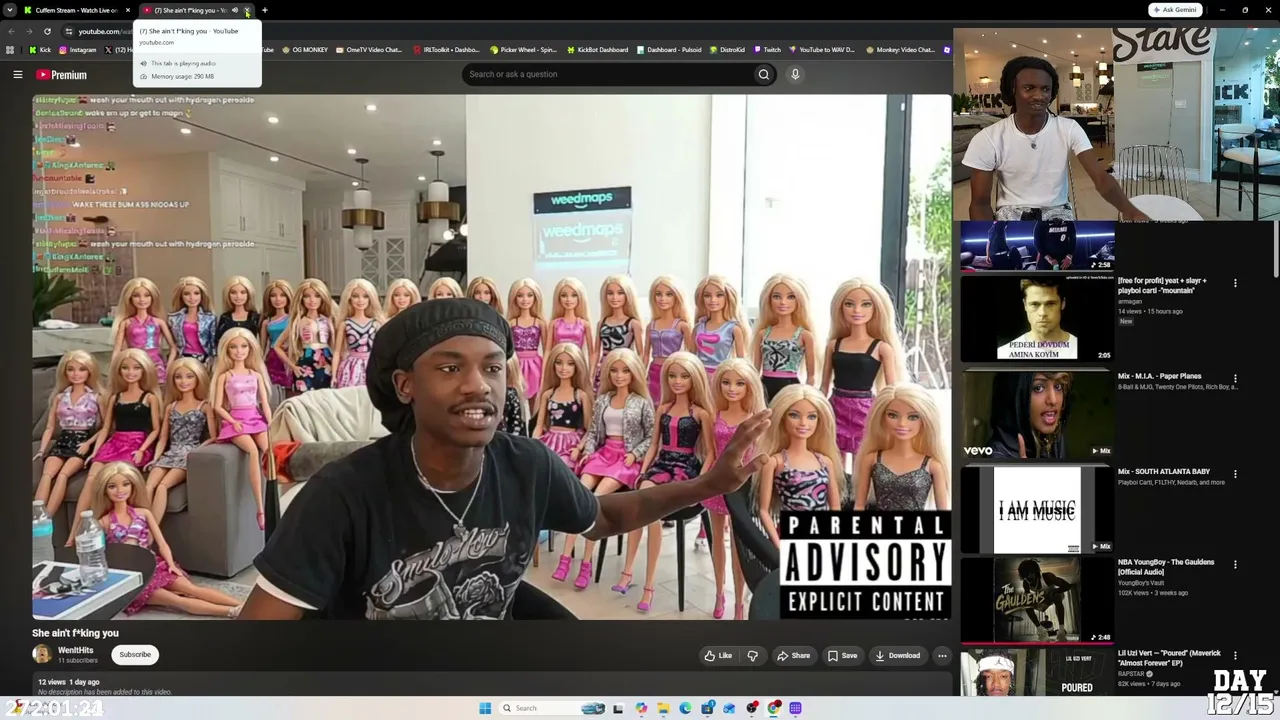This screenshot has height=720, width=1280.
Task: Go back in browser history
Action: pos(11,31)
